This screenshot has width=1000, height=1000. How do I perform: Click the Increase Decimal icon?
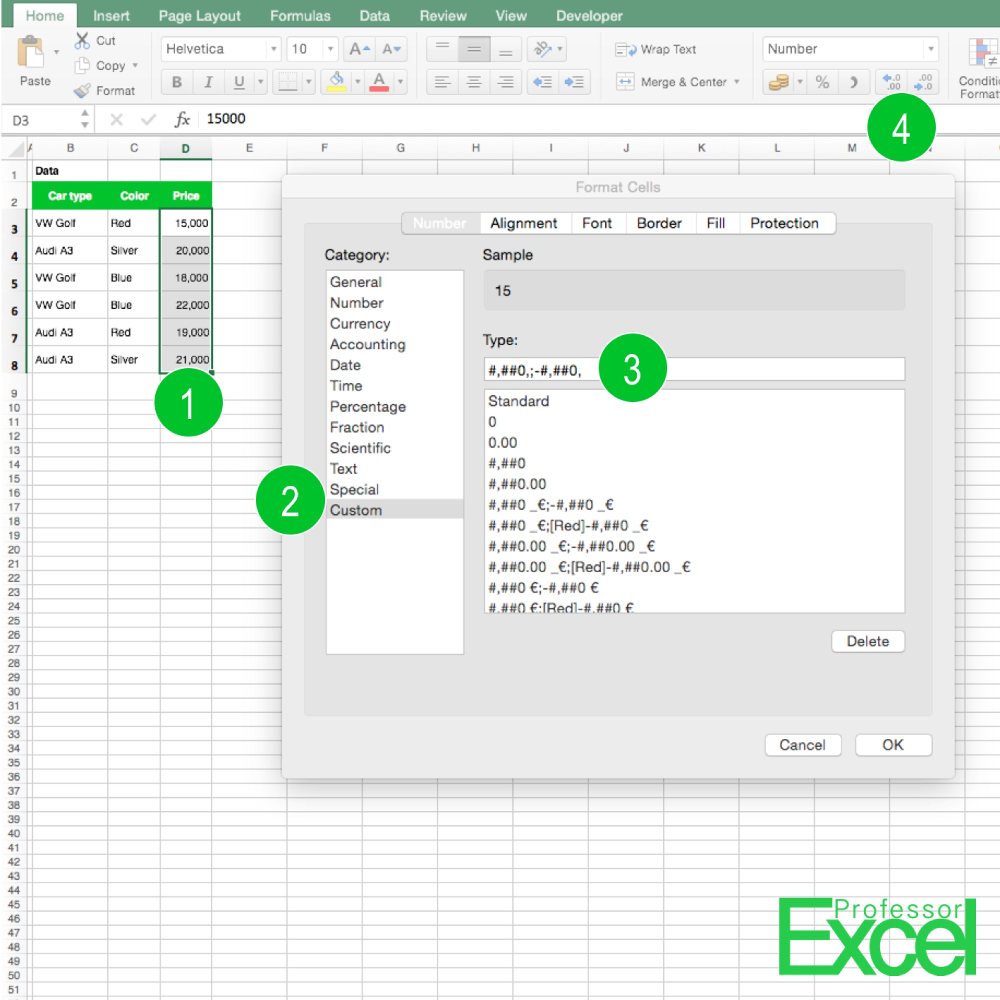(x=891, y=81)
